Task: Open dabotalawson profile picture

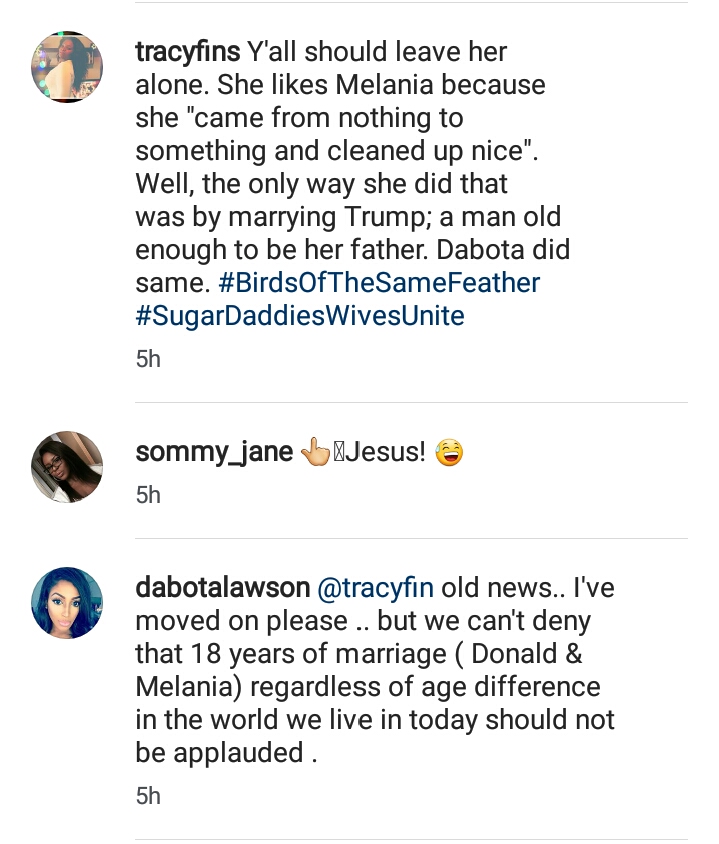Action: pyautogui.click(x=68, y=602)
